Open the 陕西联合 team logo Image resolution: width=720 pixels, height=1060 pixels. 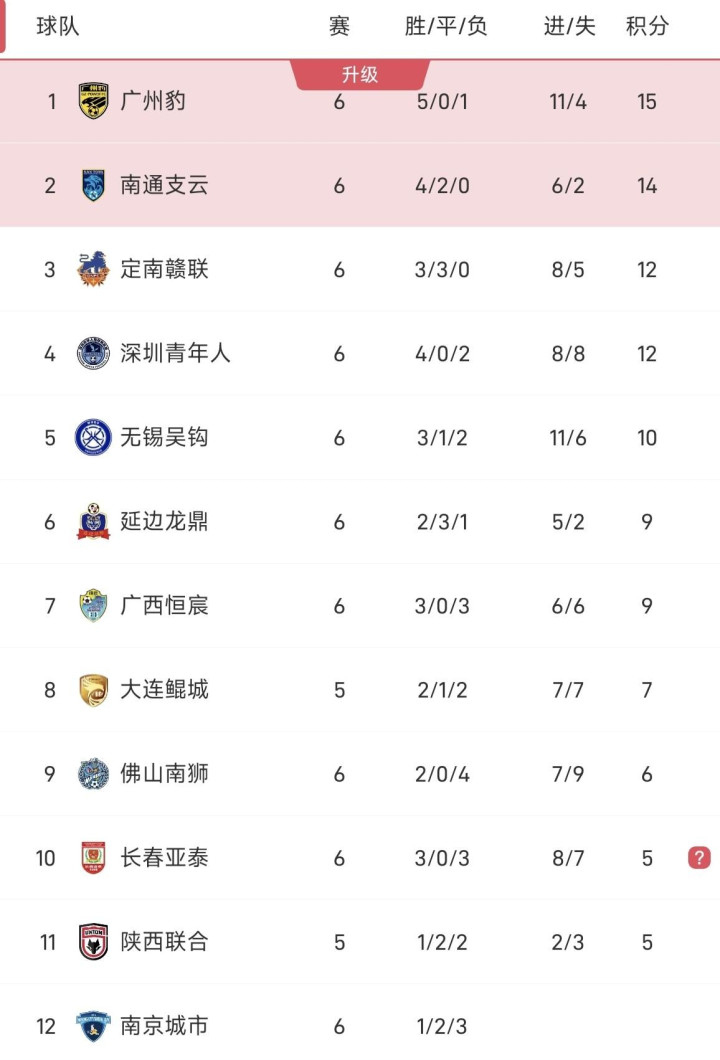click(94, 941)
